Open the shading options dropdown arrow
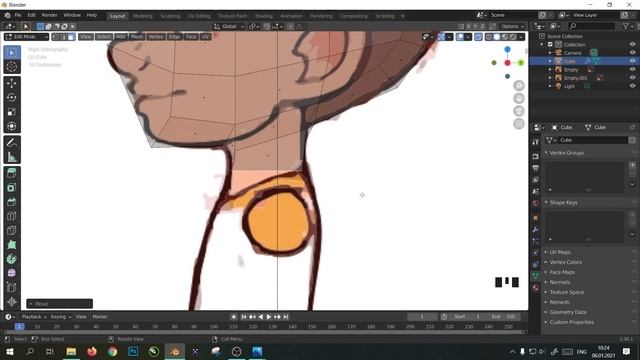 (x=521, y=37)
